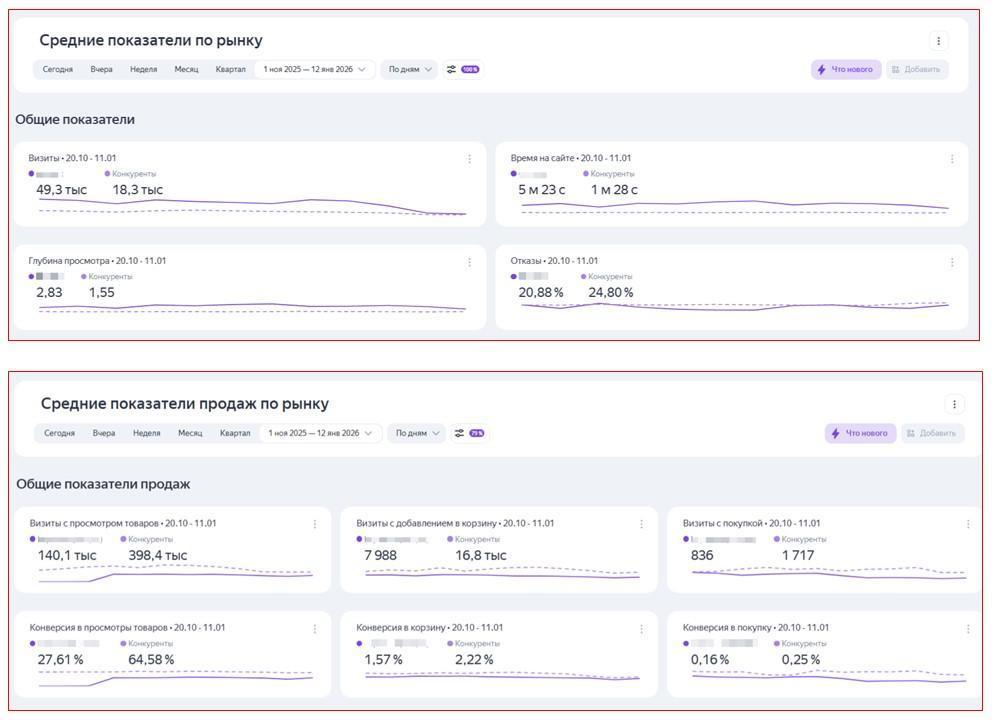Choose Месяц period in sales report
The height and width of the screenshot is (720, 998).
[x=190, y=434]
